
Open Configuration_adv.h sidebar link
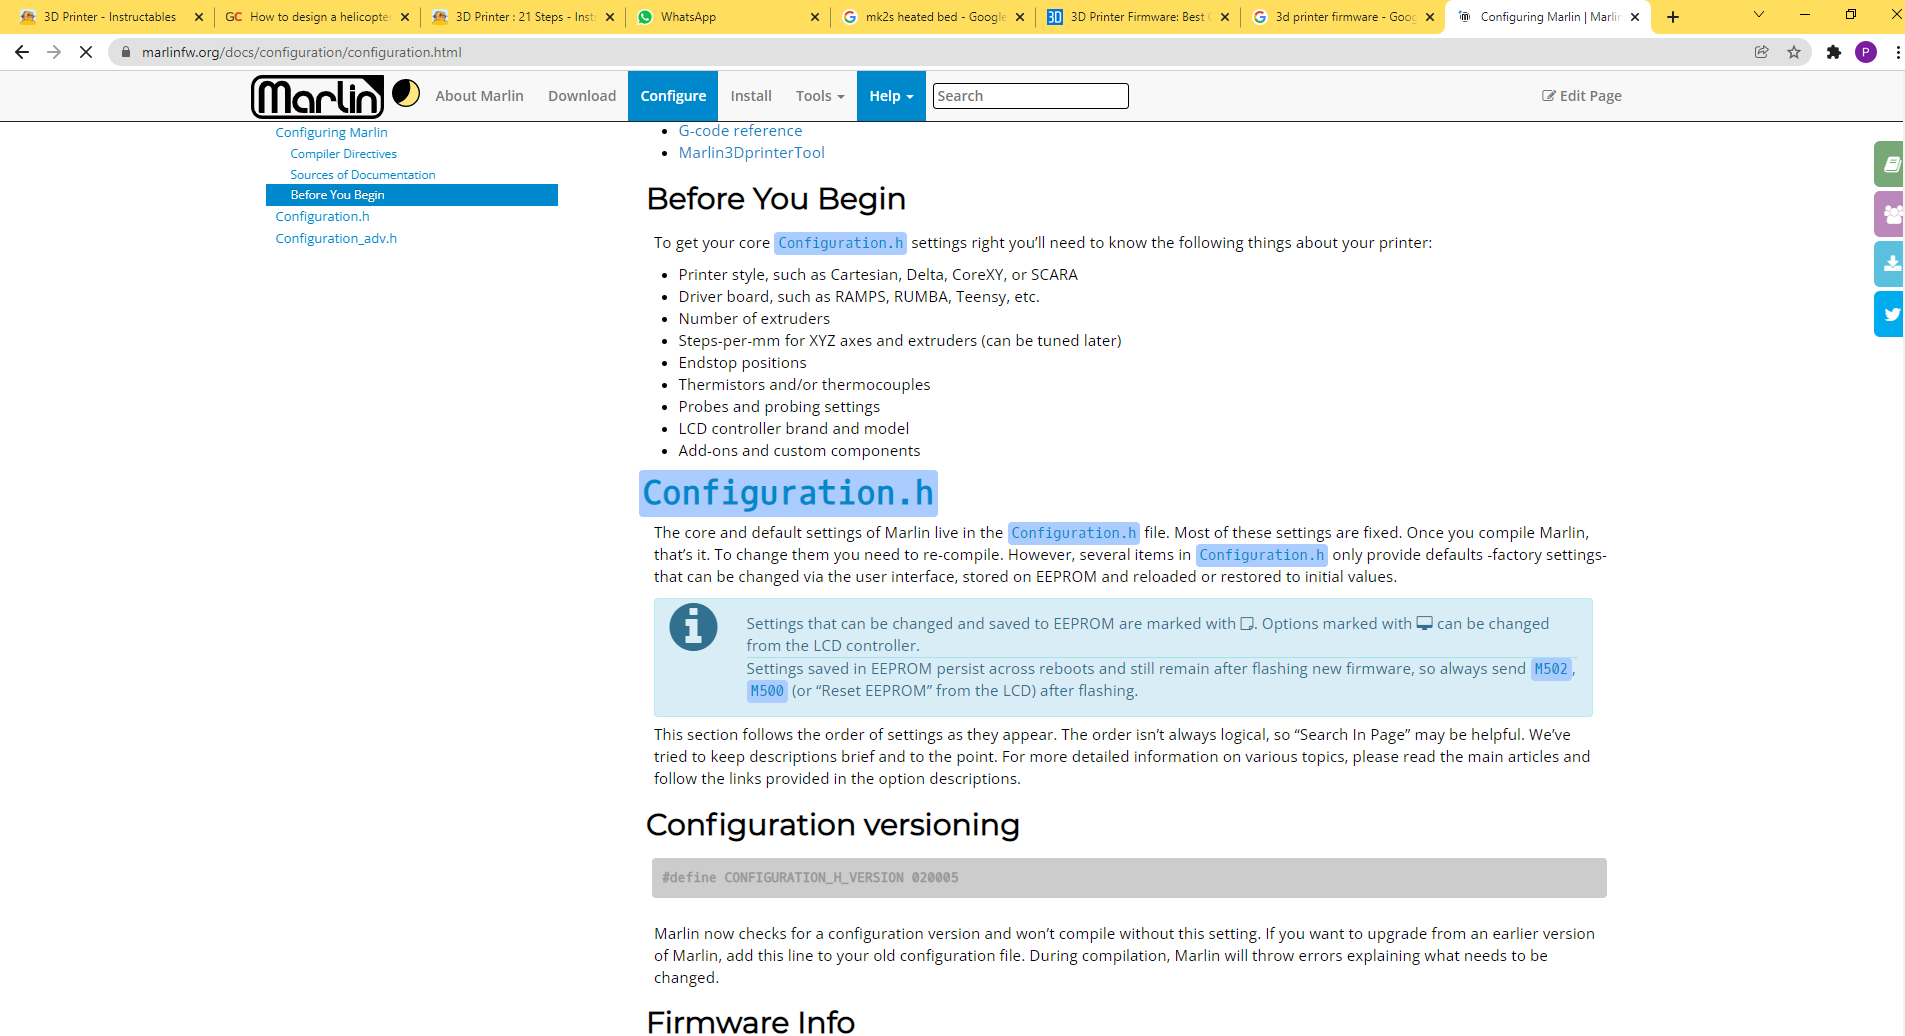click(336, 238)
